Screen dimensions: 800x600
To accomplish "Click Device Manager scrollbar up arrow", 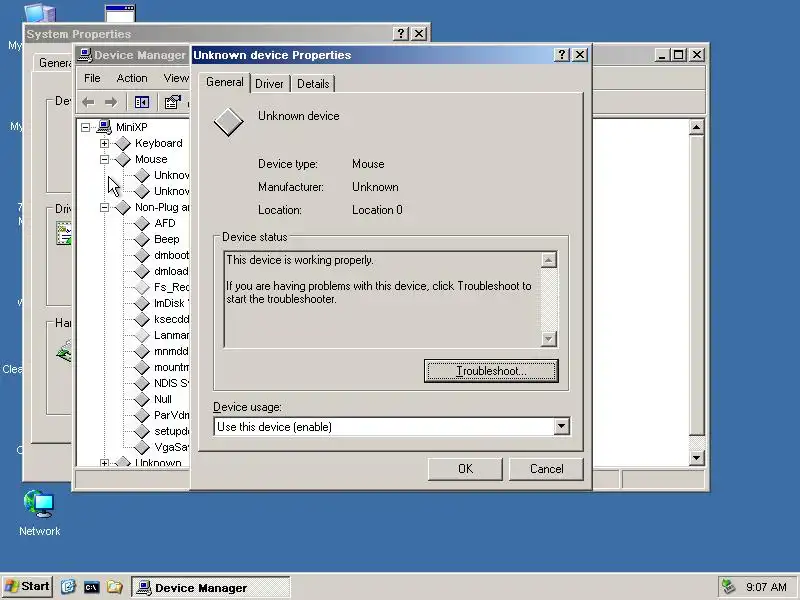I will tap(696, 127).
